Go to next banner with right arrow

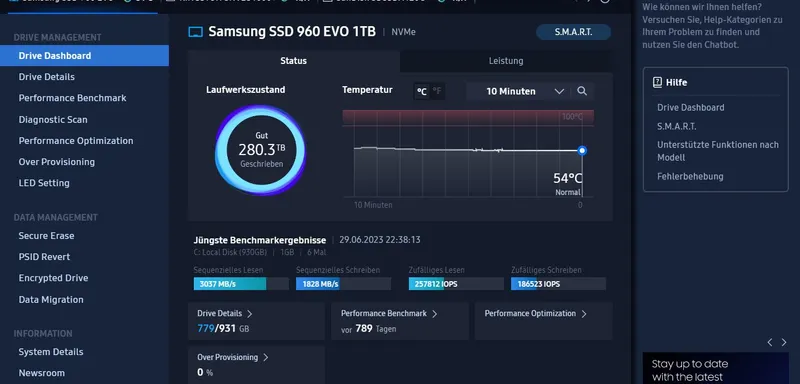[x=784, y=343]
